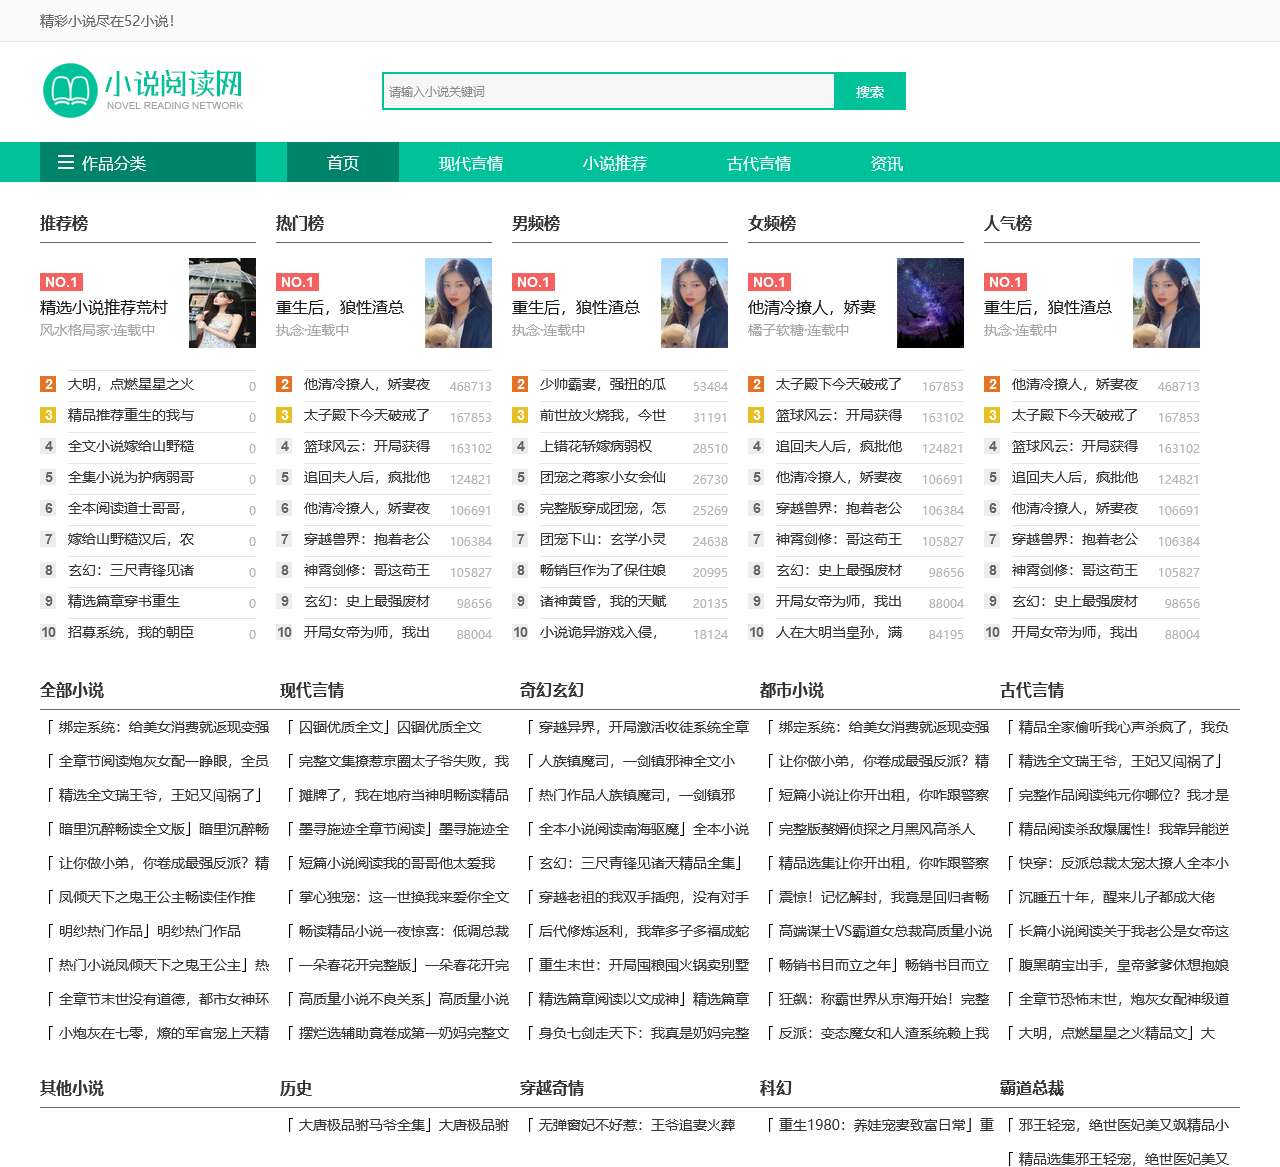
Task: Open the 资讯 navigation item
Action: 886,163
